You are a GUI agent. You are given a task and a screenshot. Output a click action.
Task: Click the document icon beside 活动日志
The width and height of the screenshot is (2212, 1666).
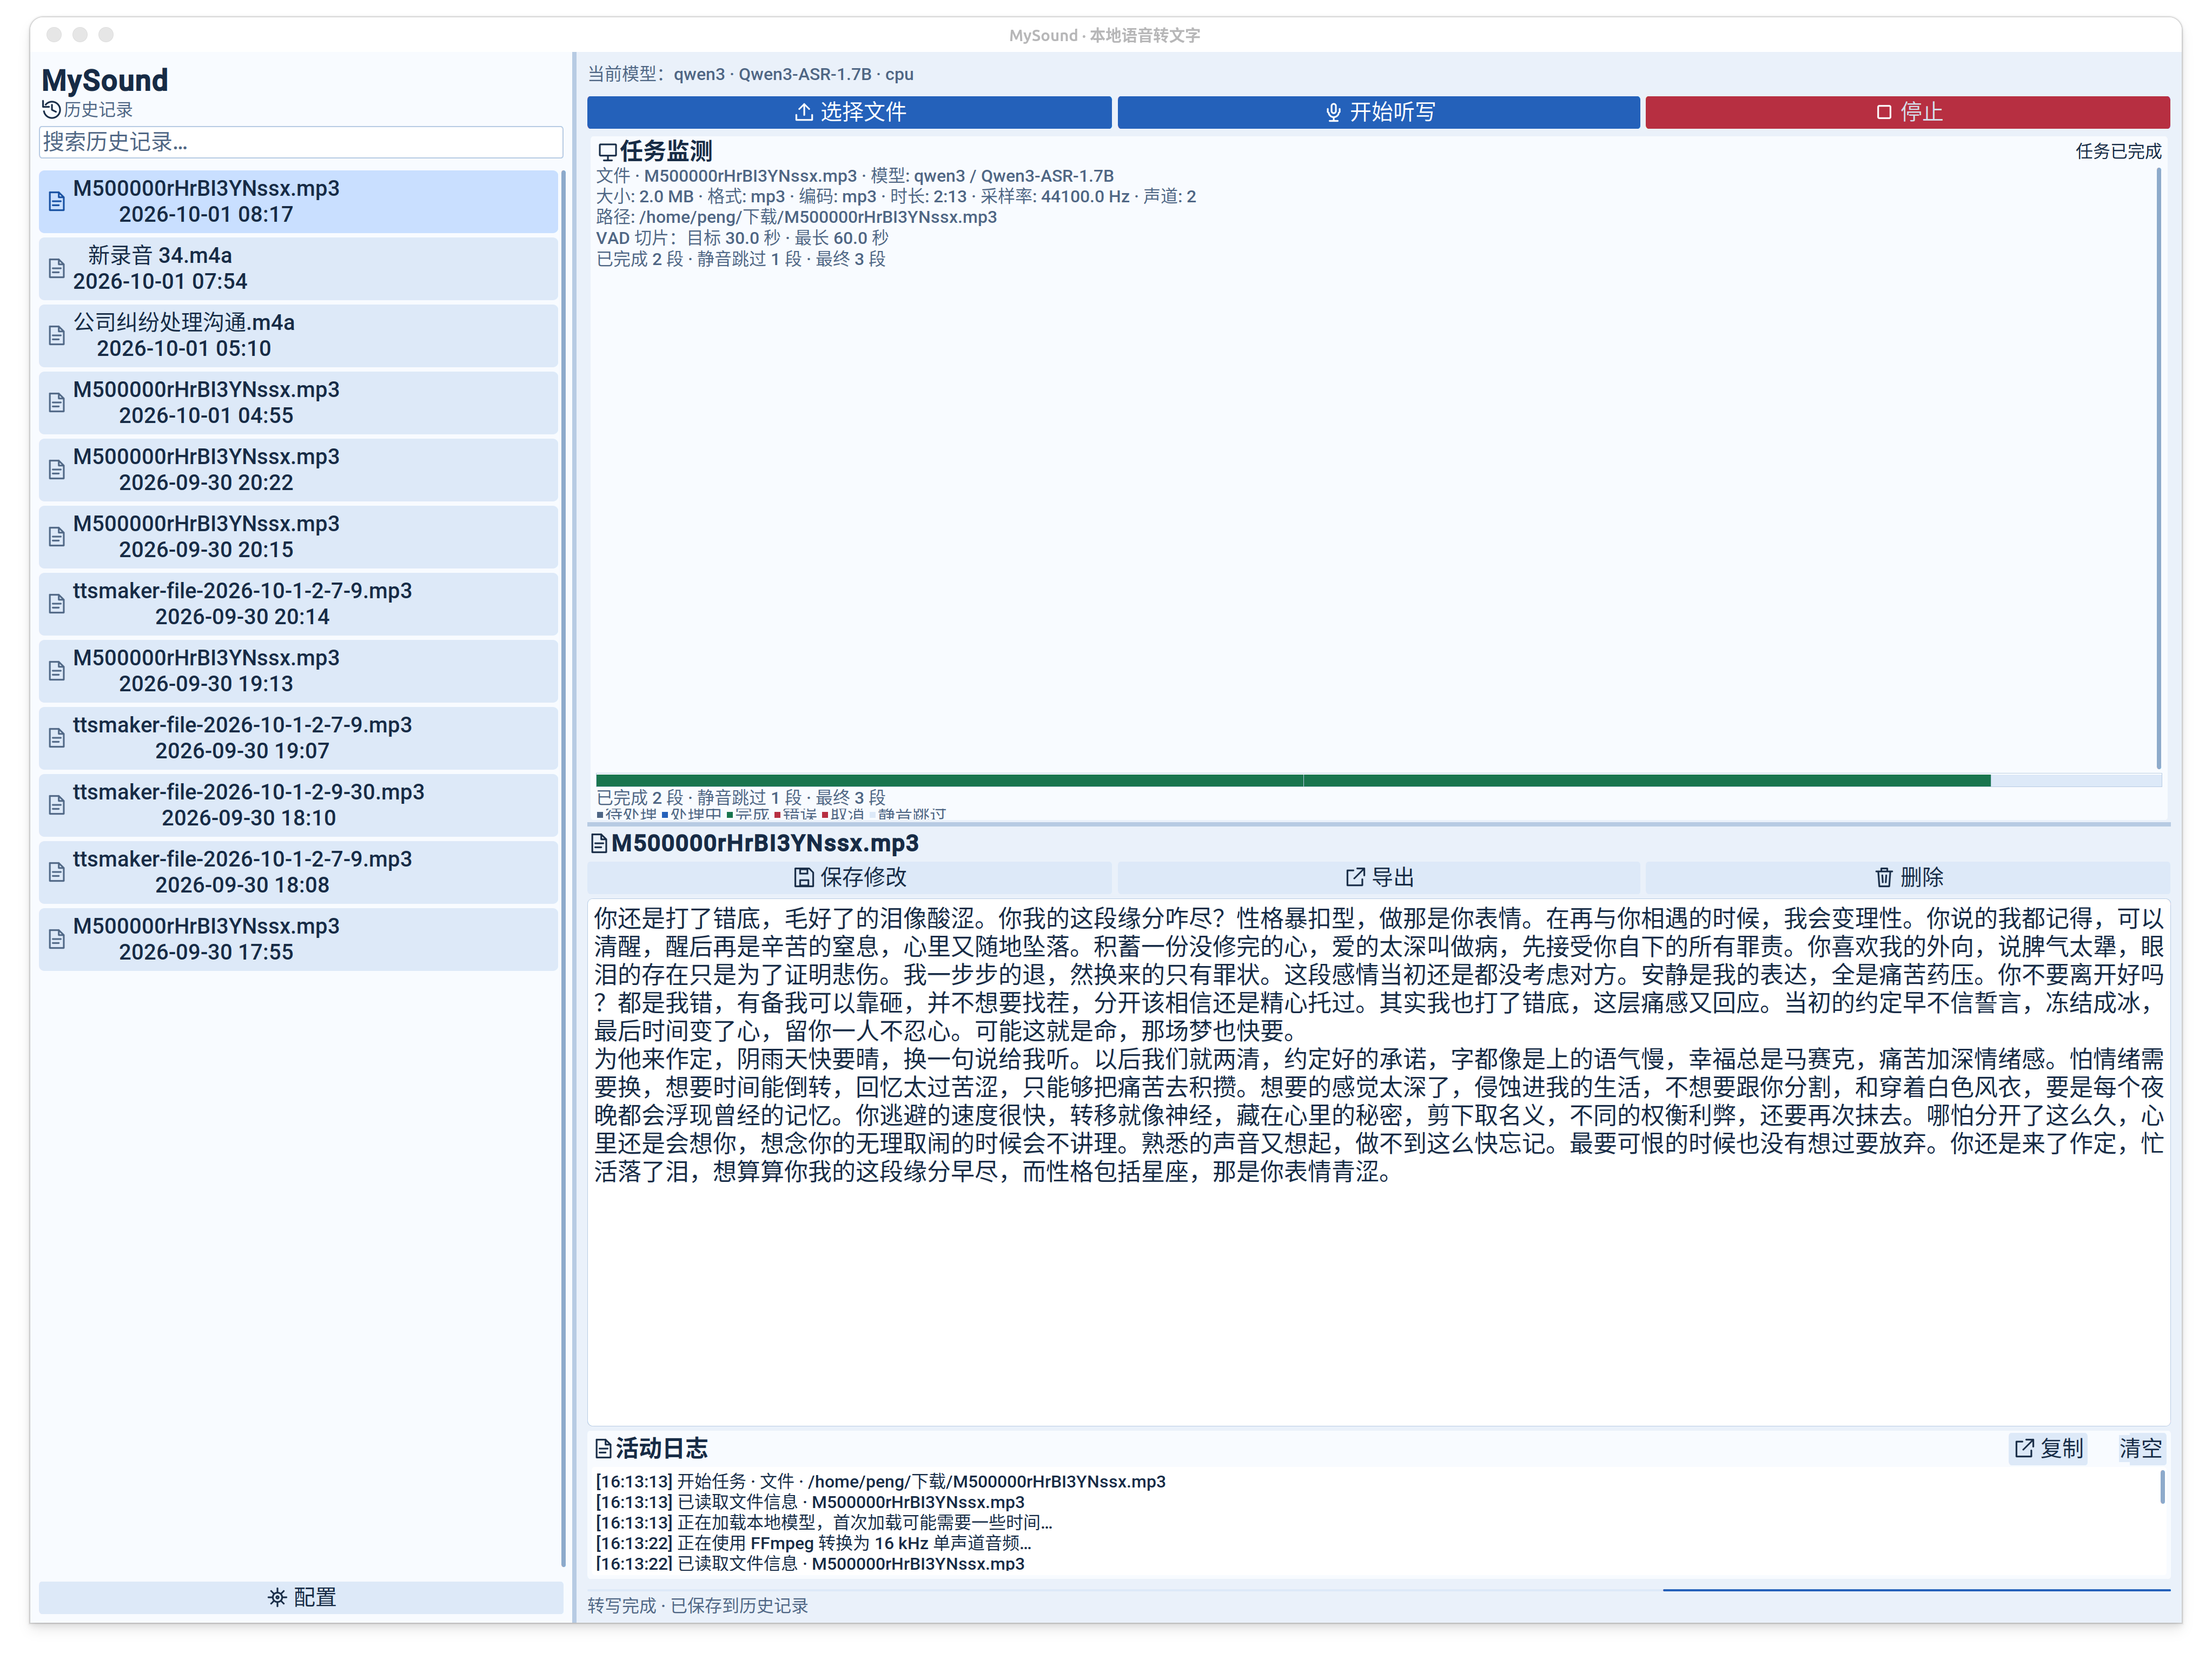point(603,1448)
